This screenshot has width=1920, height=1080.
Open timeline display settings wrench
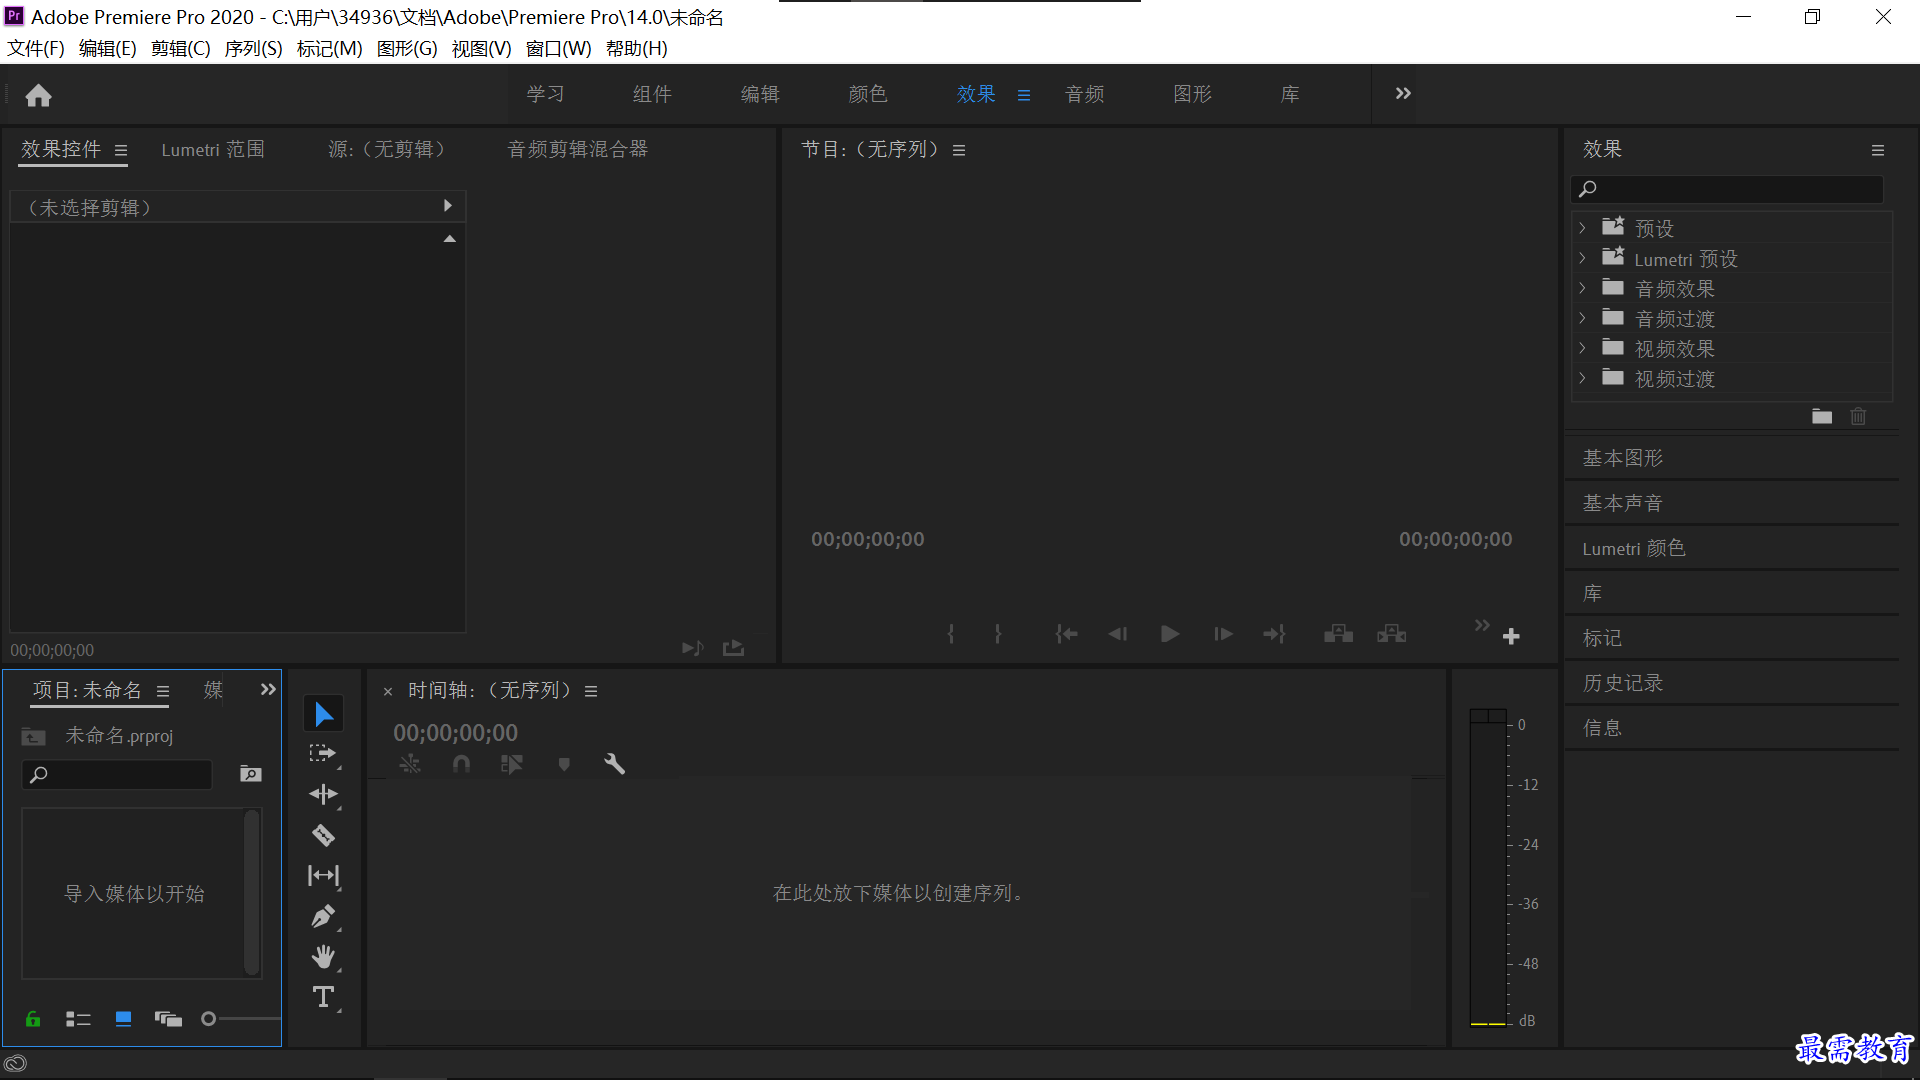click(x=614, y=764)
